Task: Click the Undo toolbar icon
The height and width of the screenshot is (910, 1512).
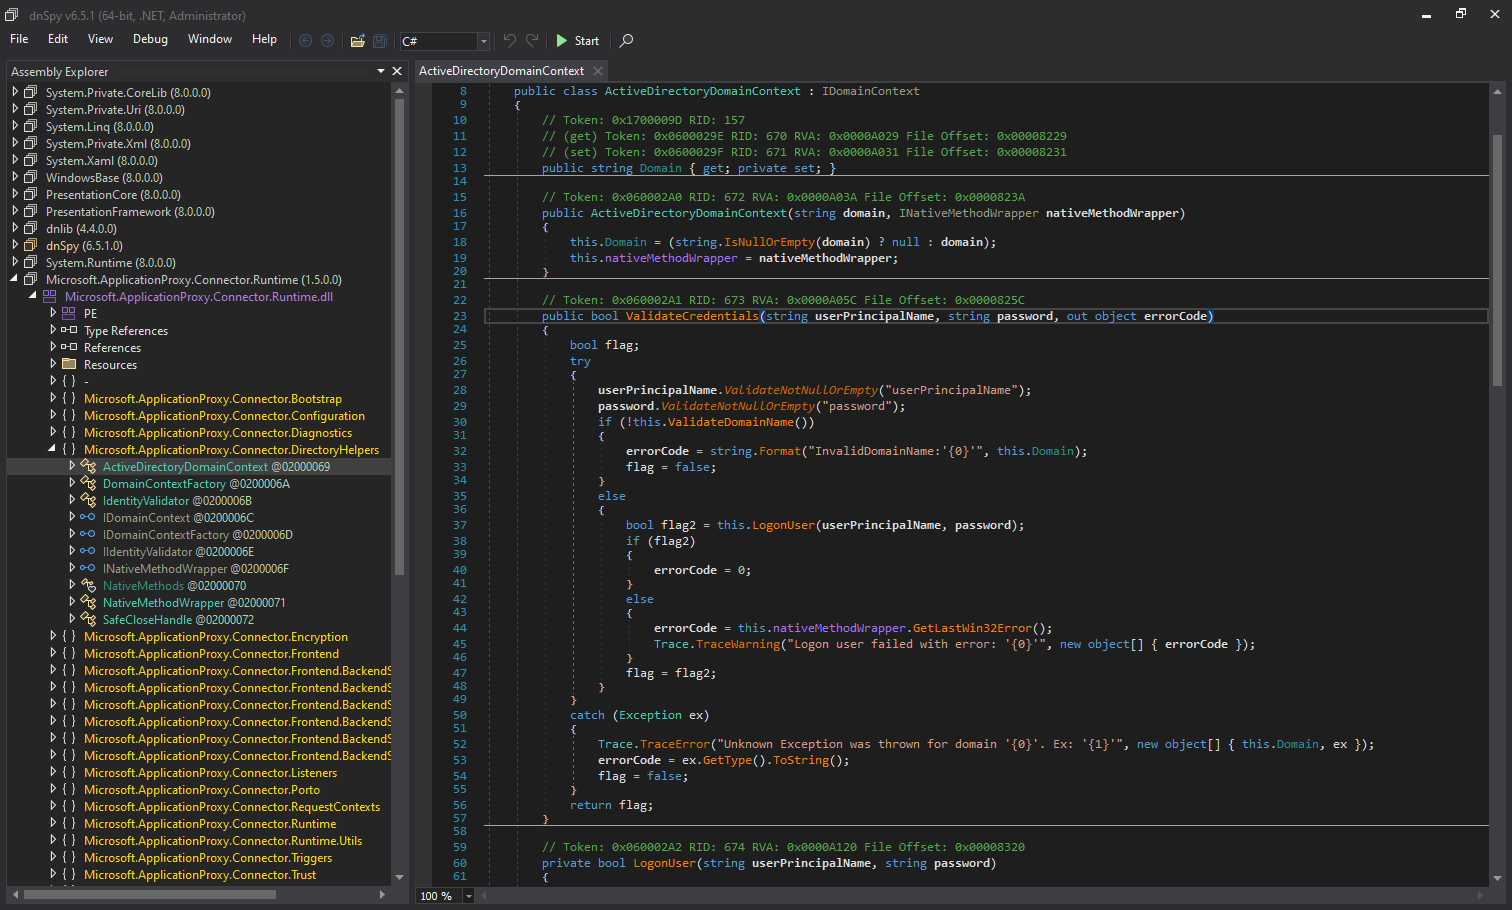Action: tap(510, 41)
